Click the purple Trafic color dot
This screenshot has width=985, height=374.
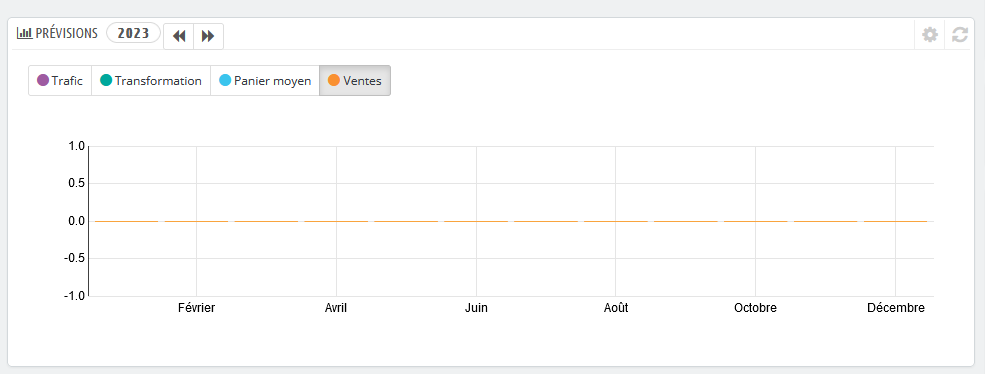point(43,80)
